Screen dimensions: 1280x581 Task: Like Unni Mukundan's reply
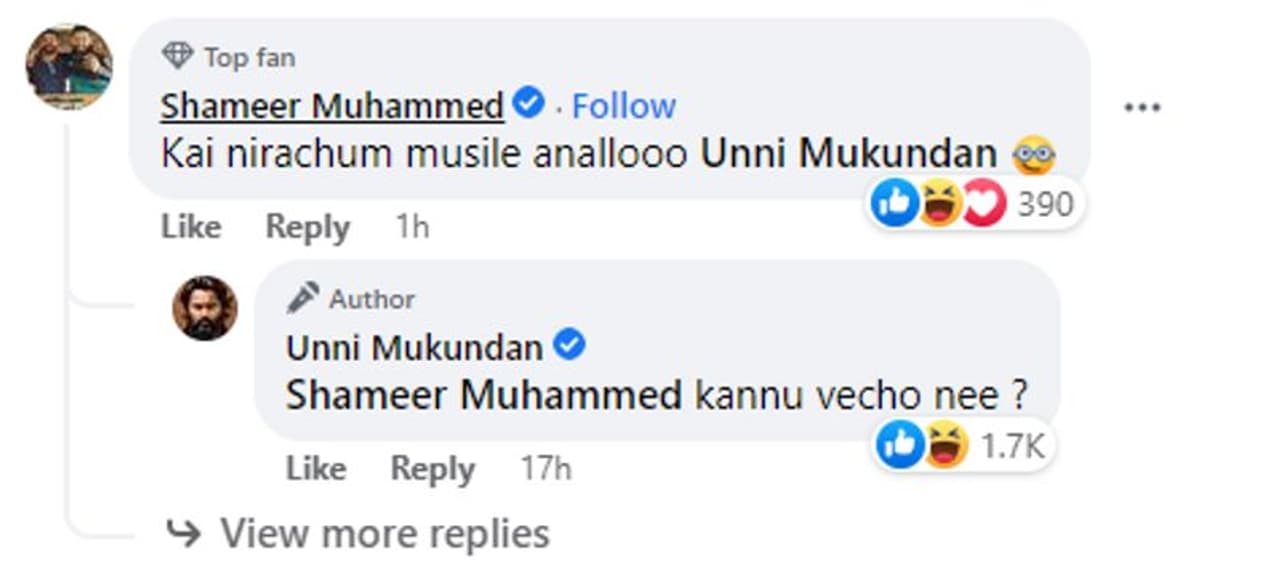point(316,468)
